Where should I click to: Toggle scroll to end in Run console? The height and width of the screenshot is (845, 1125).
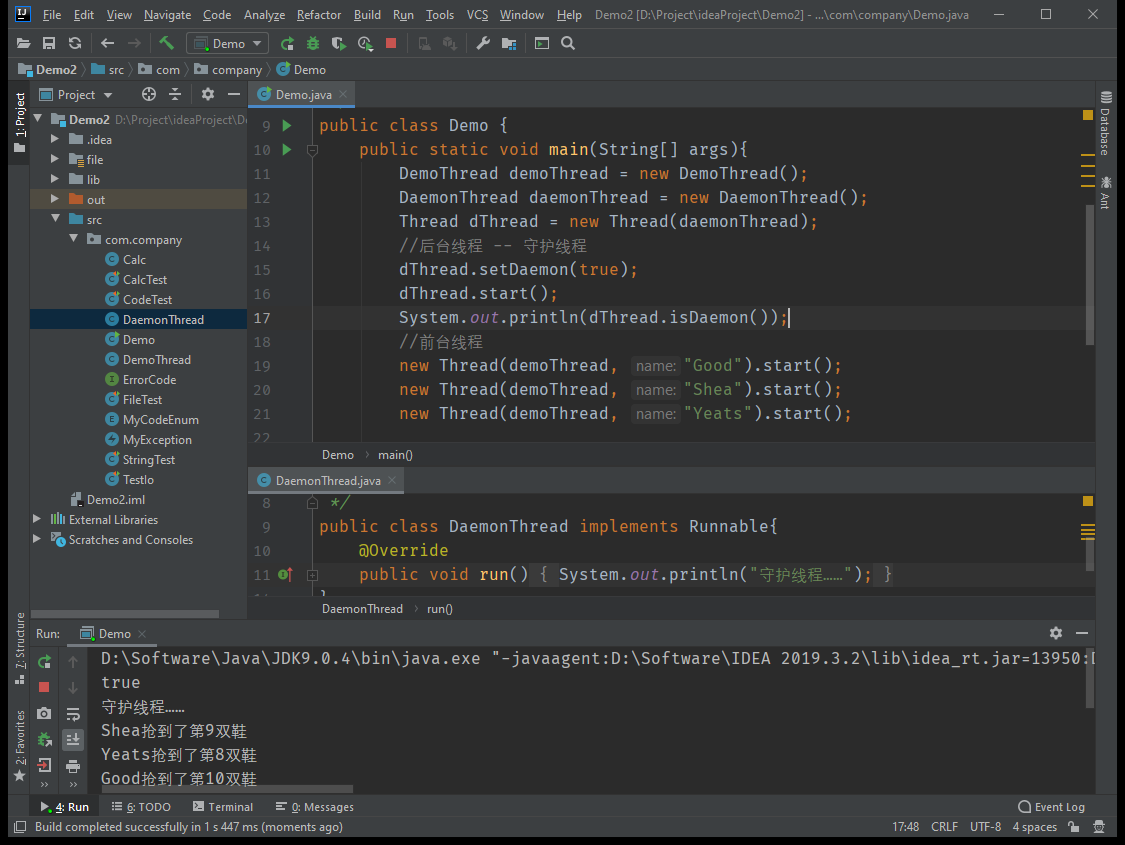point(73,740)
